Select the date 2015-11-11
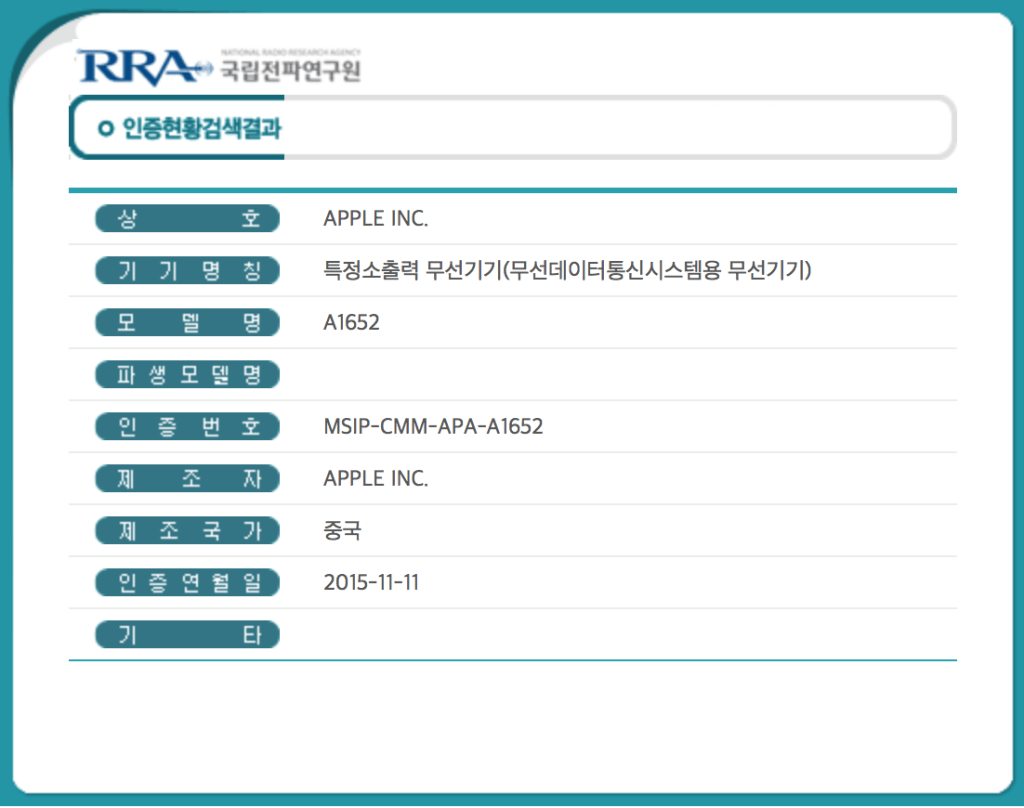 coord(371,583)
